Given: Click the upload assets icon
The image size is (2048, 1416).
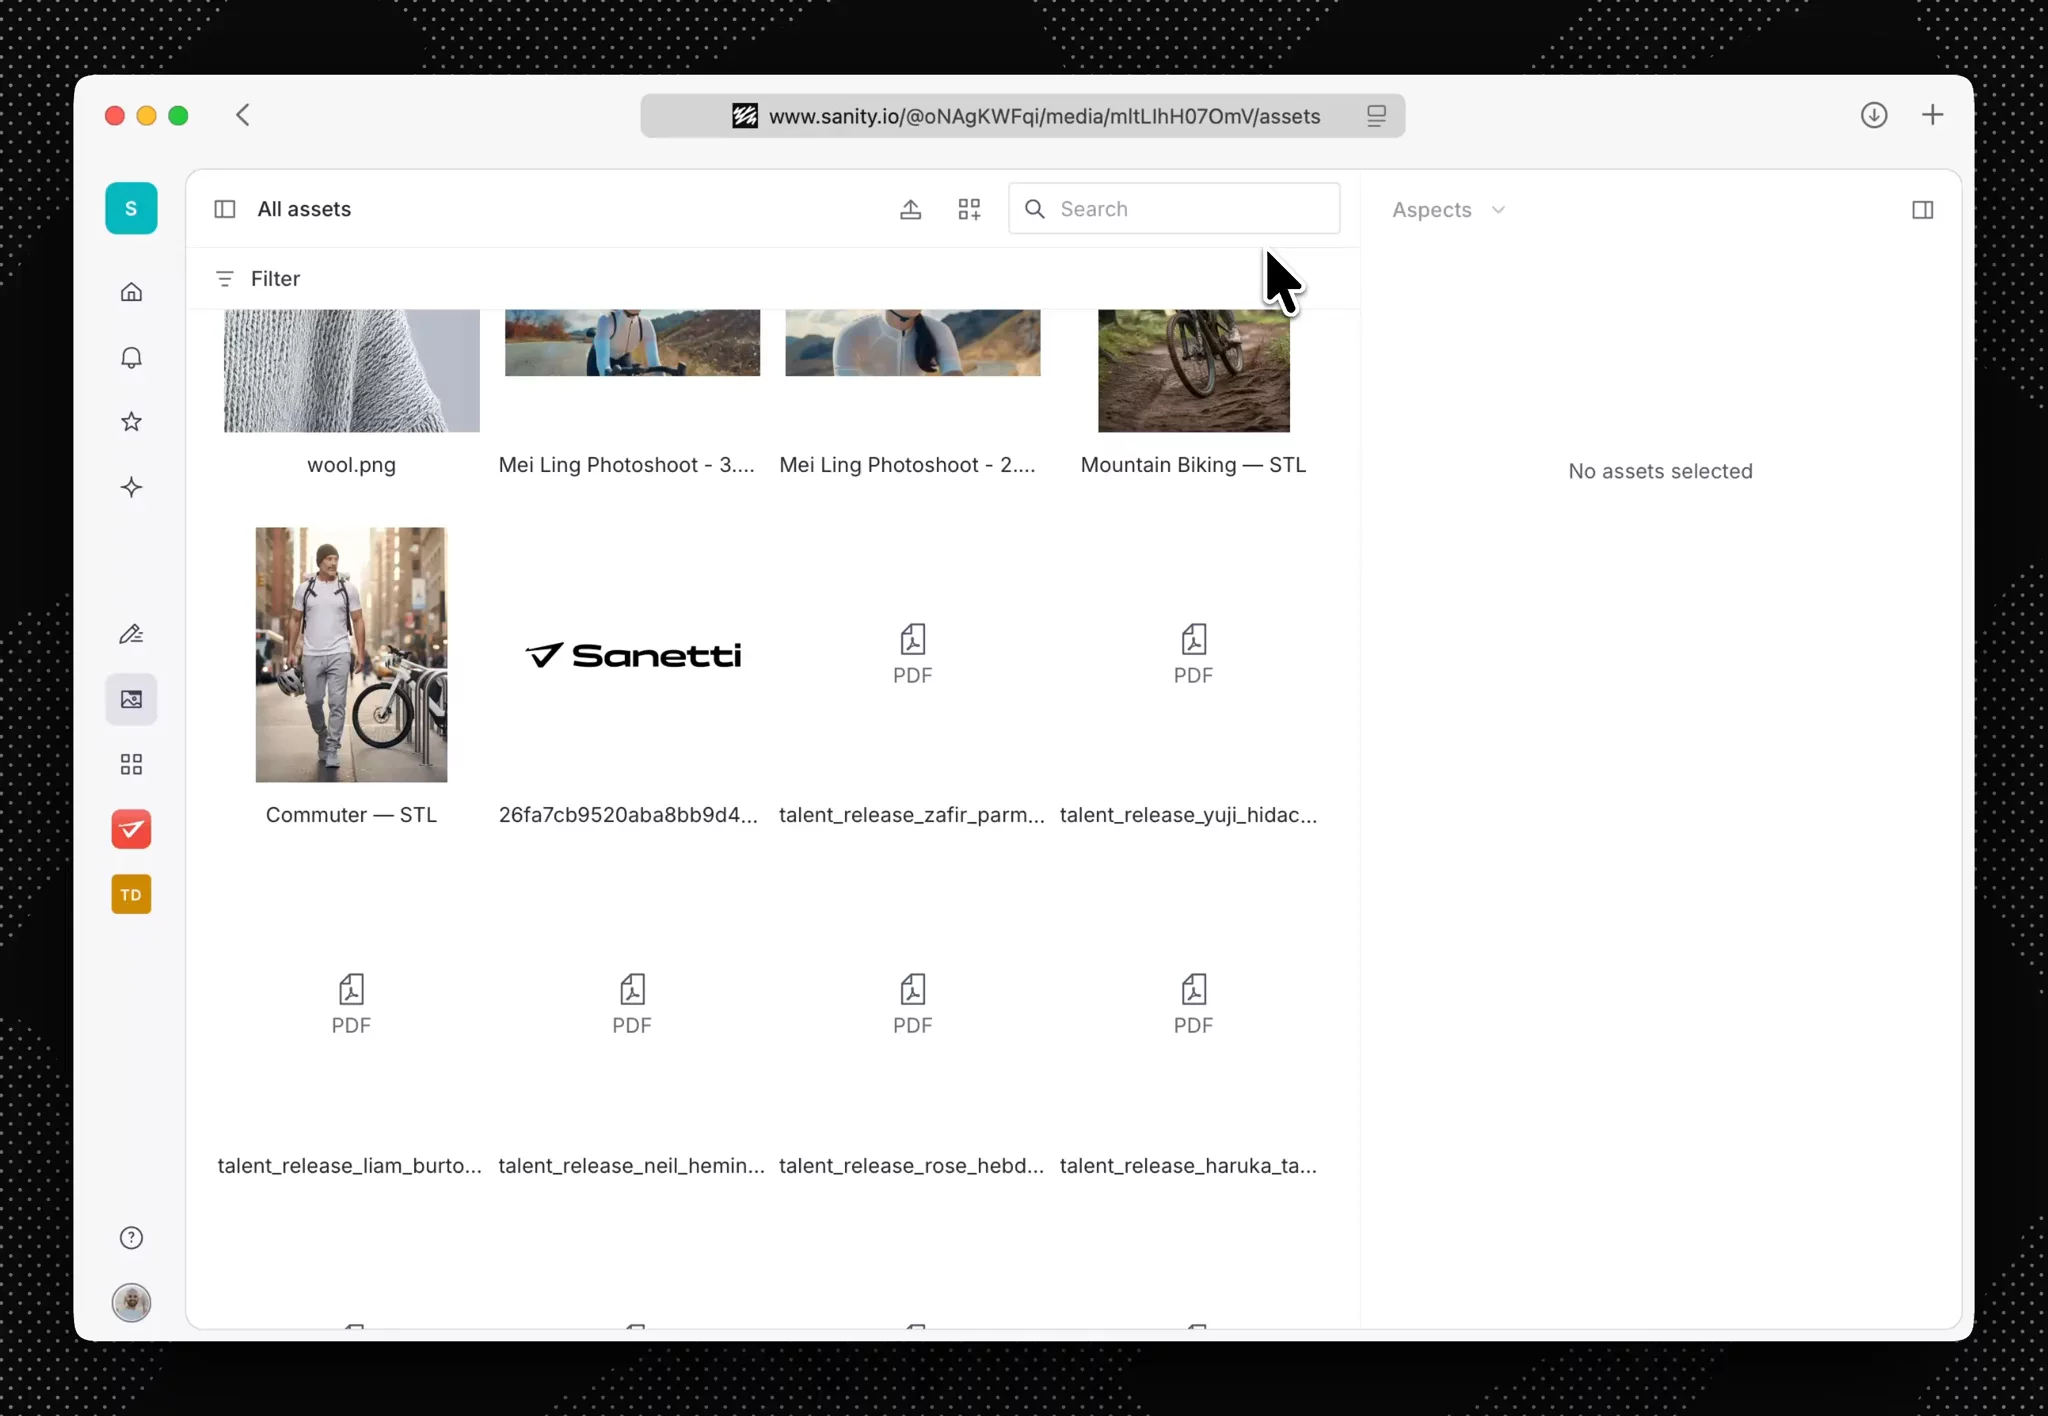Looking at the screenshot, I should [x=910, y=209].
